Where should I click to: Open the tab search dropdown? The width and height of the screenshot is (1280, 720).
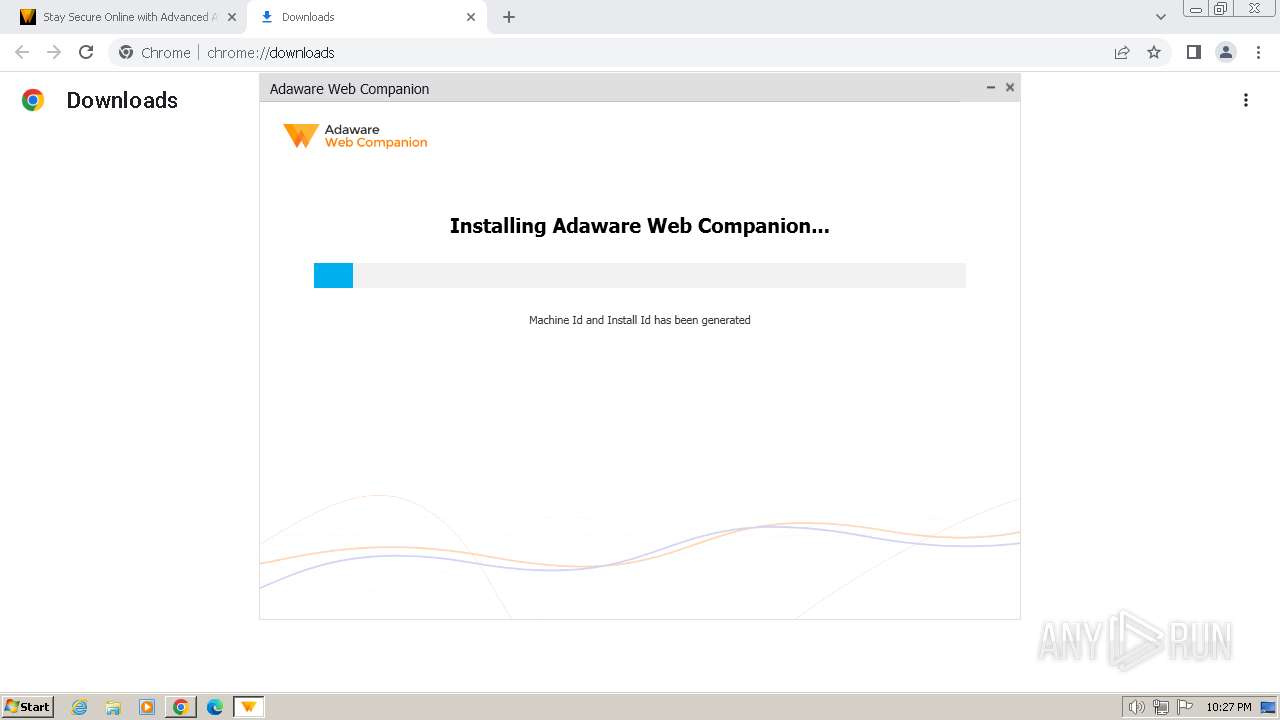1160,17
